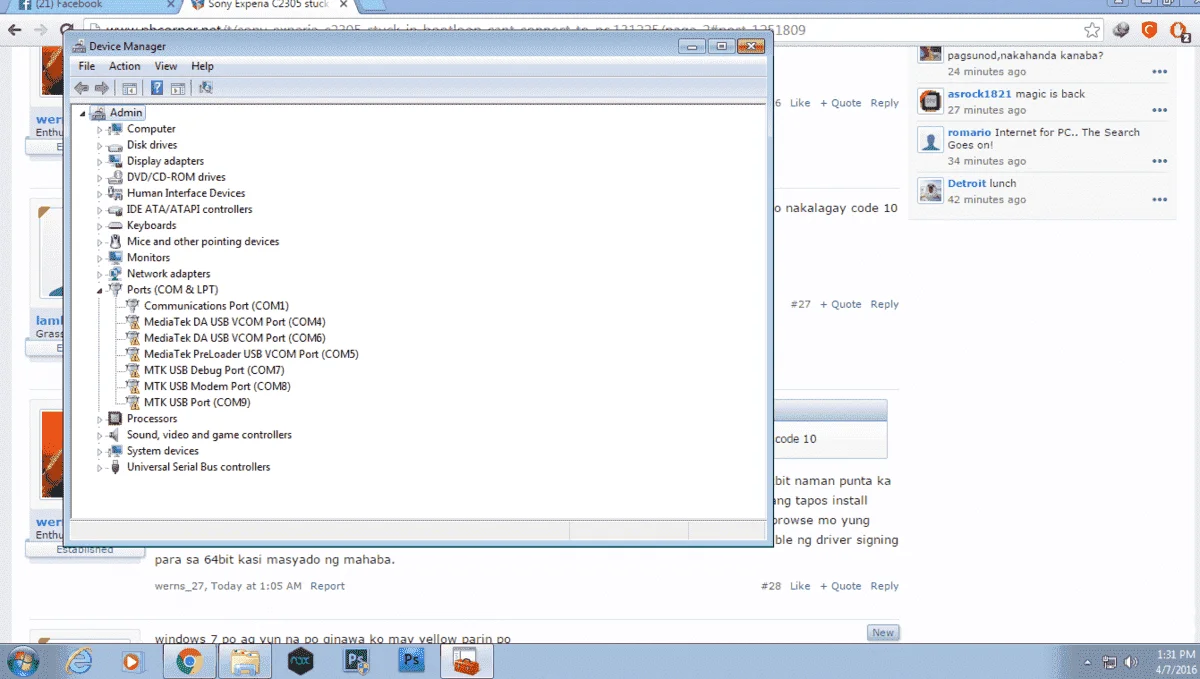Click Chrome's browser back arrow
Screen dimensions: 1200x679
[14, 30]
